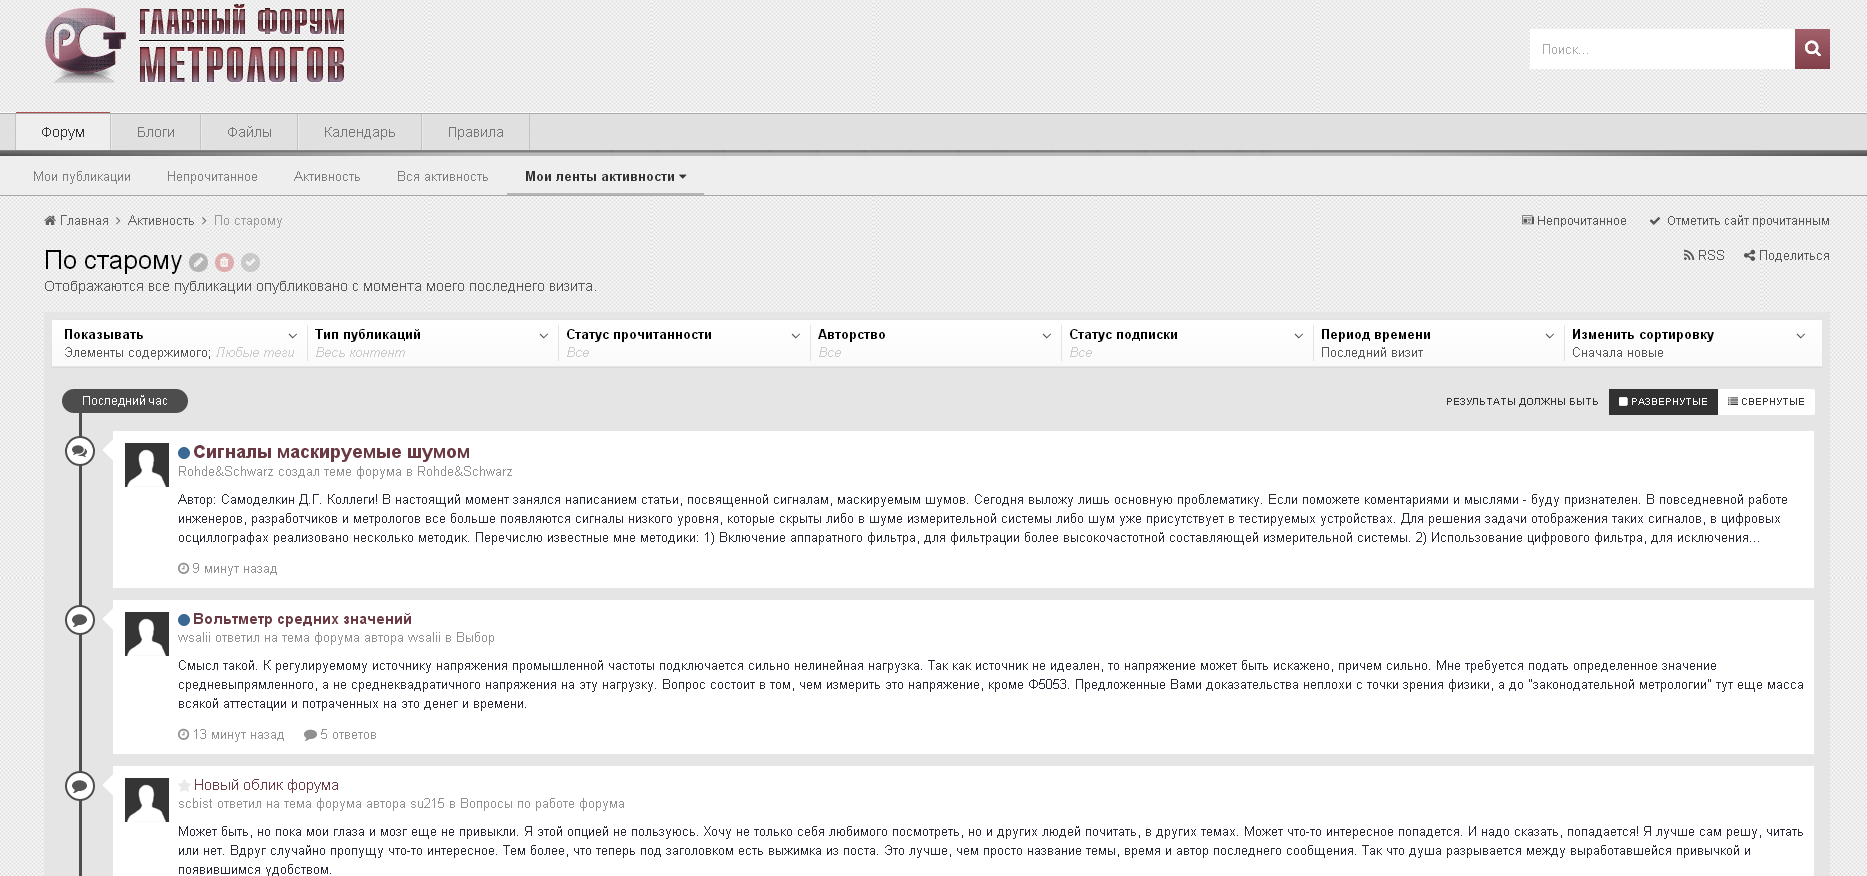Open the Мои ленты активности menu
Image resolution: width=1867 pixels, height=876 pixels.
pyautogui.click(x=605, y=177)
